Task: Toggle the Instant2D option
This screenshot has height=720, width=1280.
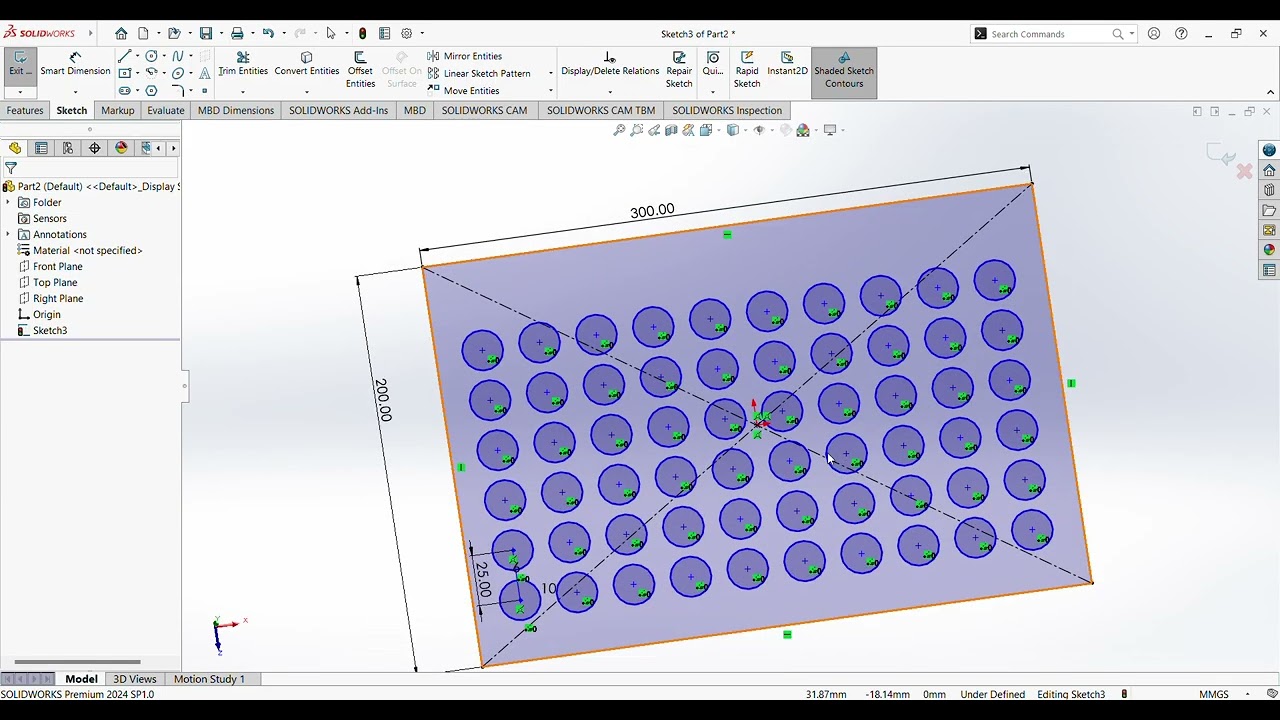Action: [787, 65]
